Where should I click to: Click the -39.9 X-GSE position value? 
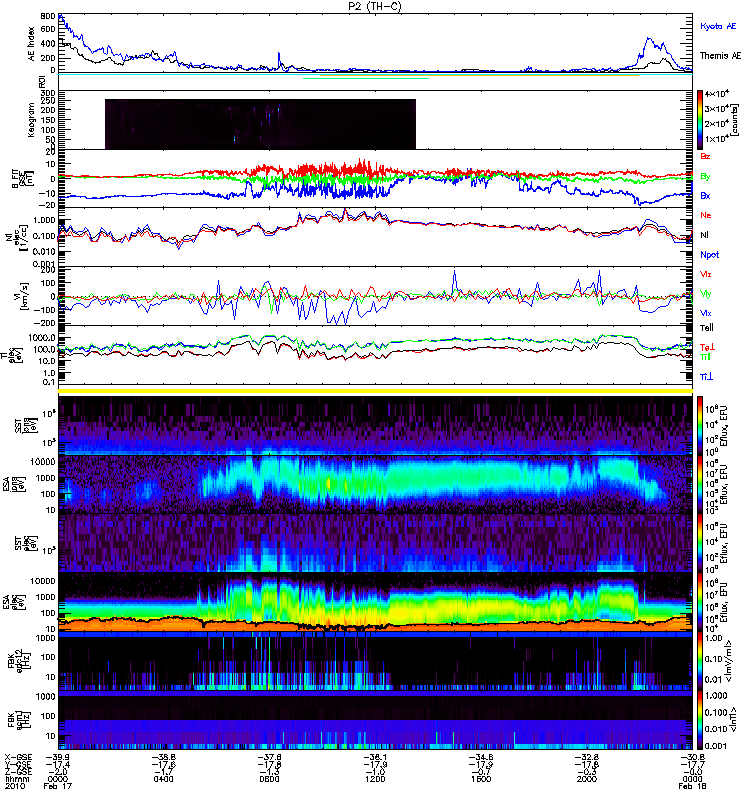pos(58,758)
